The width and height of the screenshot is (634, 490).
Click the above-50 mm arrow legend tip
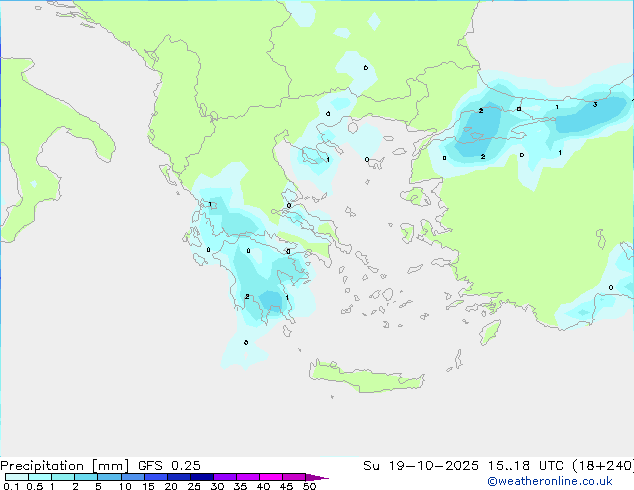(317, 477)
